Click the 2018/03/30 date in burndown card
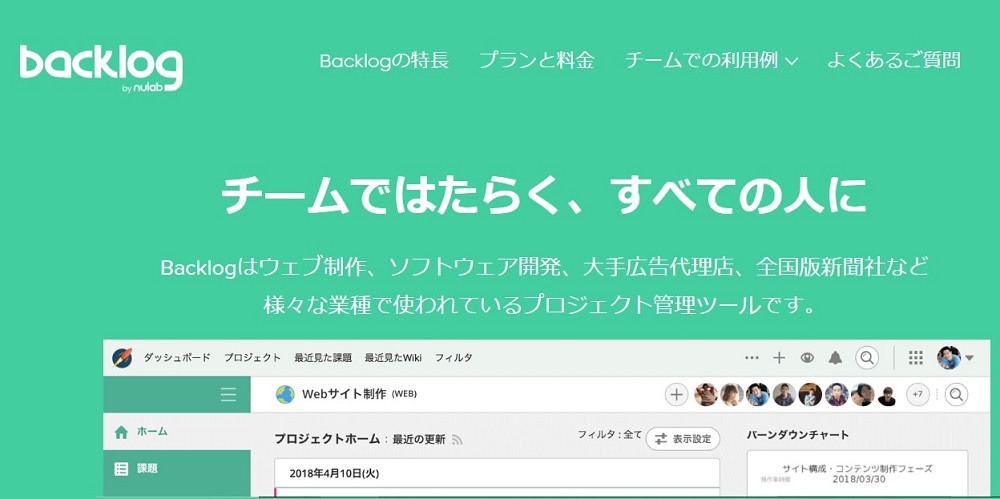 coord(857,479)
